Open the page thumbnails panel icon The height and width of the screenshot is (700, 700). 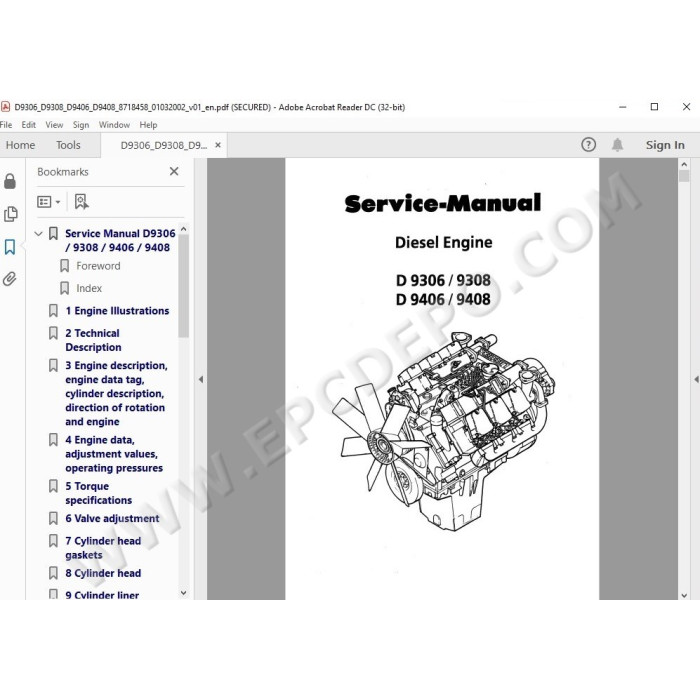coord(11,214)
